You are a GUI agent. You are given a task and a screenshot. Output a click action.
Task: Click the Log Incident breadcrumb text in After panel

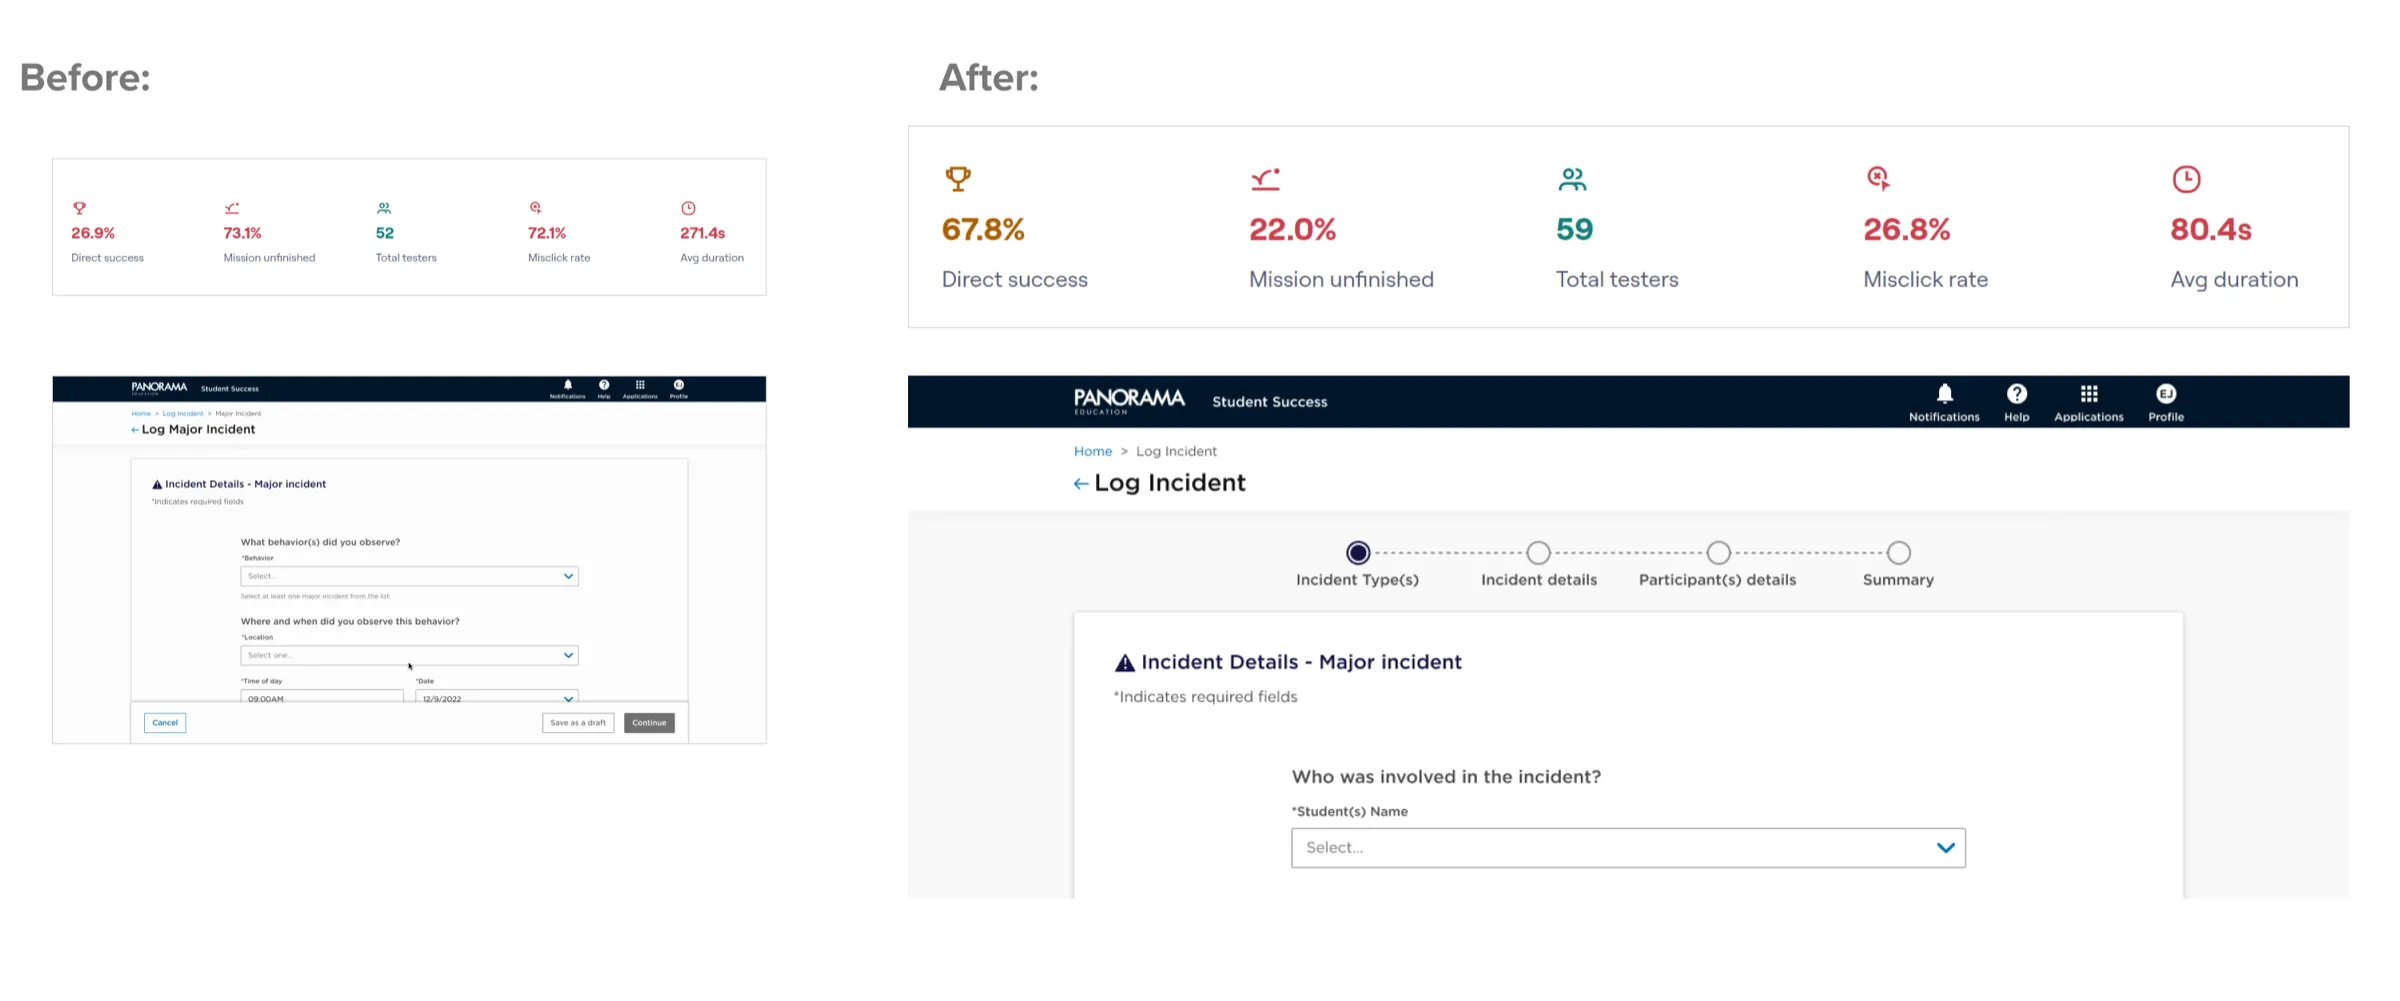pos(1176,451)
